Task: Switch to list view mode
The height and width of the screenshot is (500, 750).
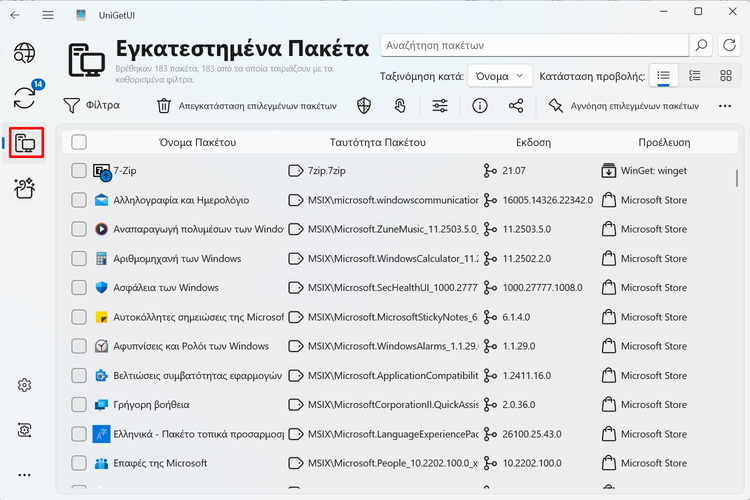Action: pos(663,76)
